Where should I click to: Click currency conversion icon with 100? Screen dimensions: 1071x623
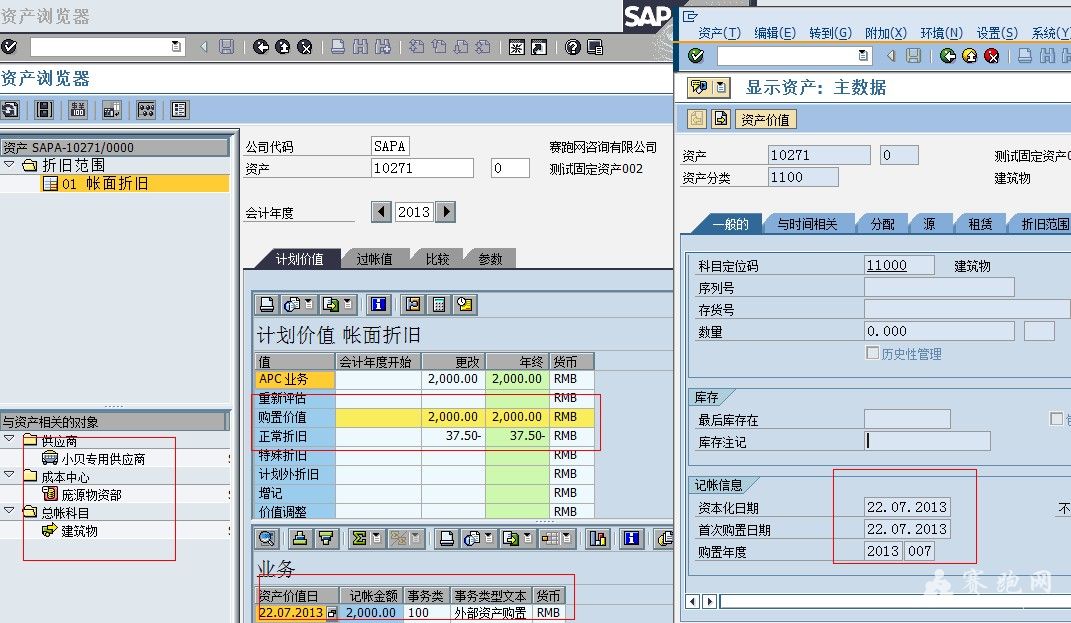(x=78, y=109)
